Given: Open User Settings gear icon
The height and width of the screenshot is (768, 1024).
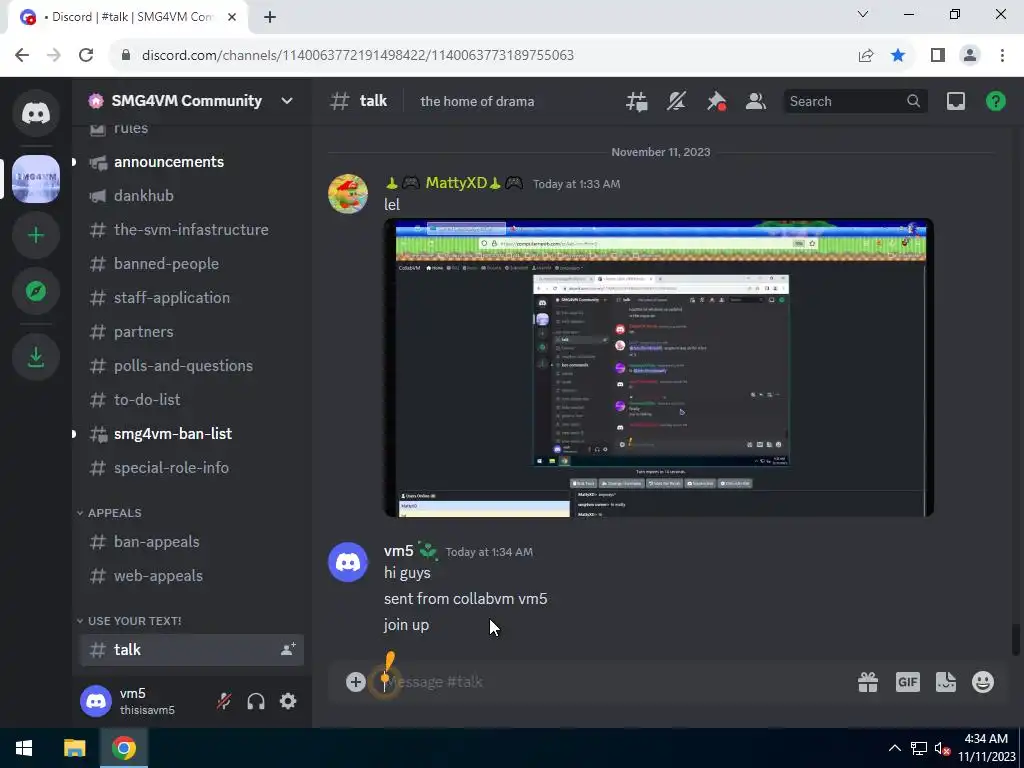Looking at the screenshot, I should tap(288, 701).
